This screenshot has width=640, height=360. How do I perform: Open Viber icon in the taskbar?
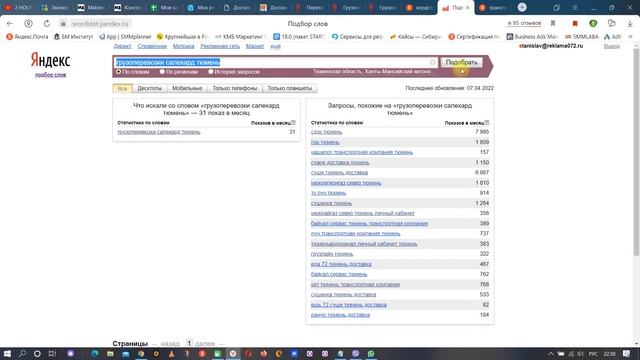pyautogui.click(x=356, y=353)
